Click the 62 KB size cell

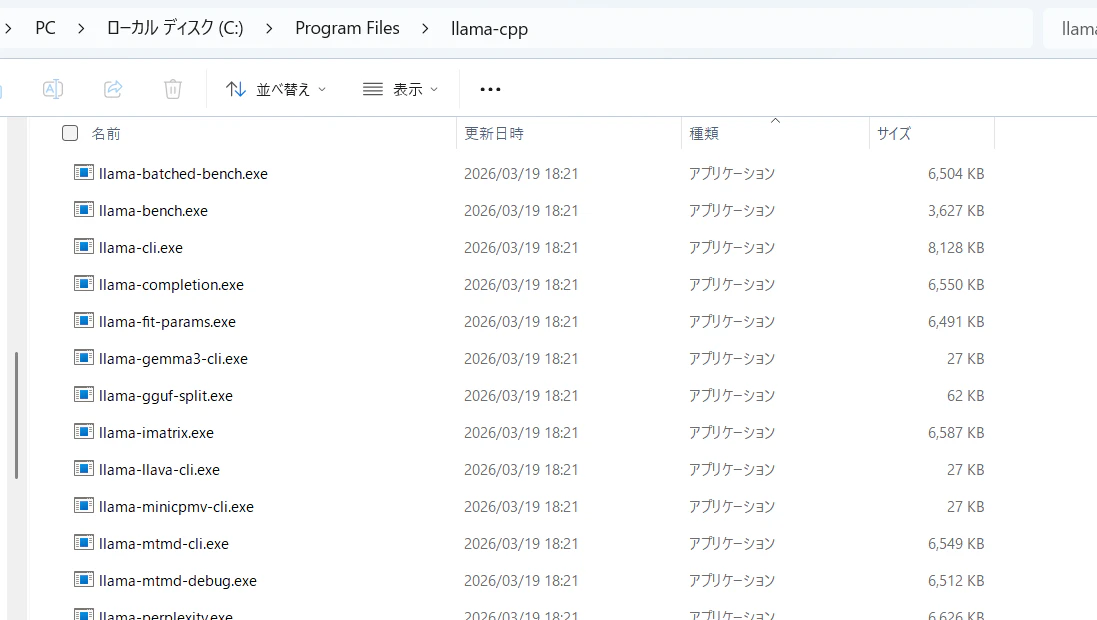tap(965, 396)
